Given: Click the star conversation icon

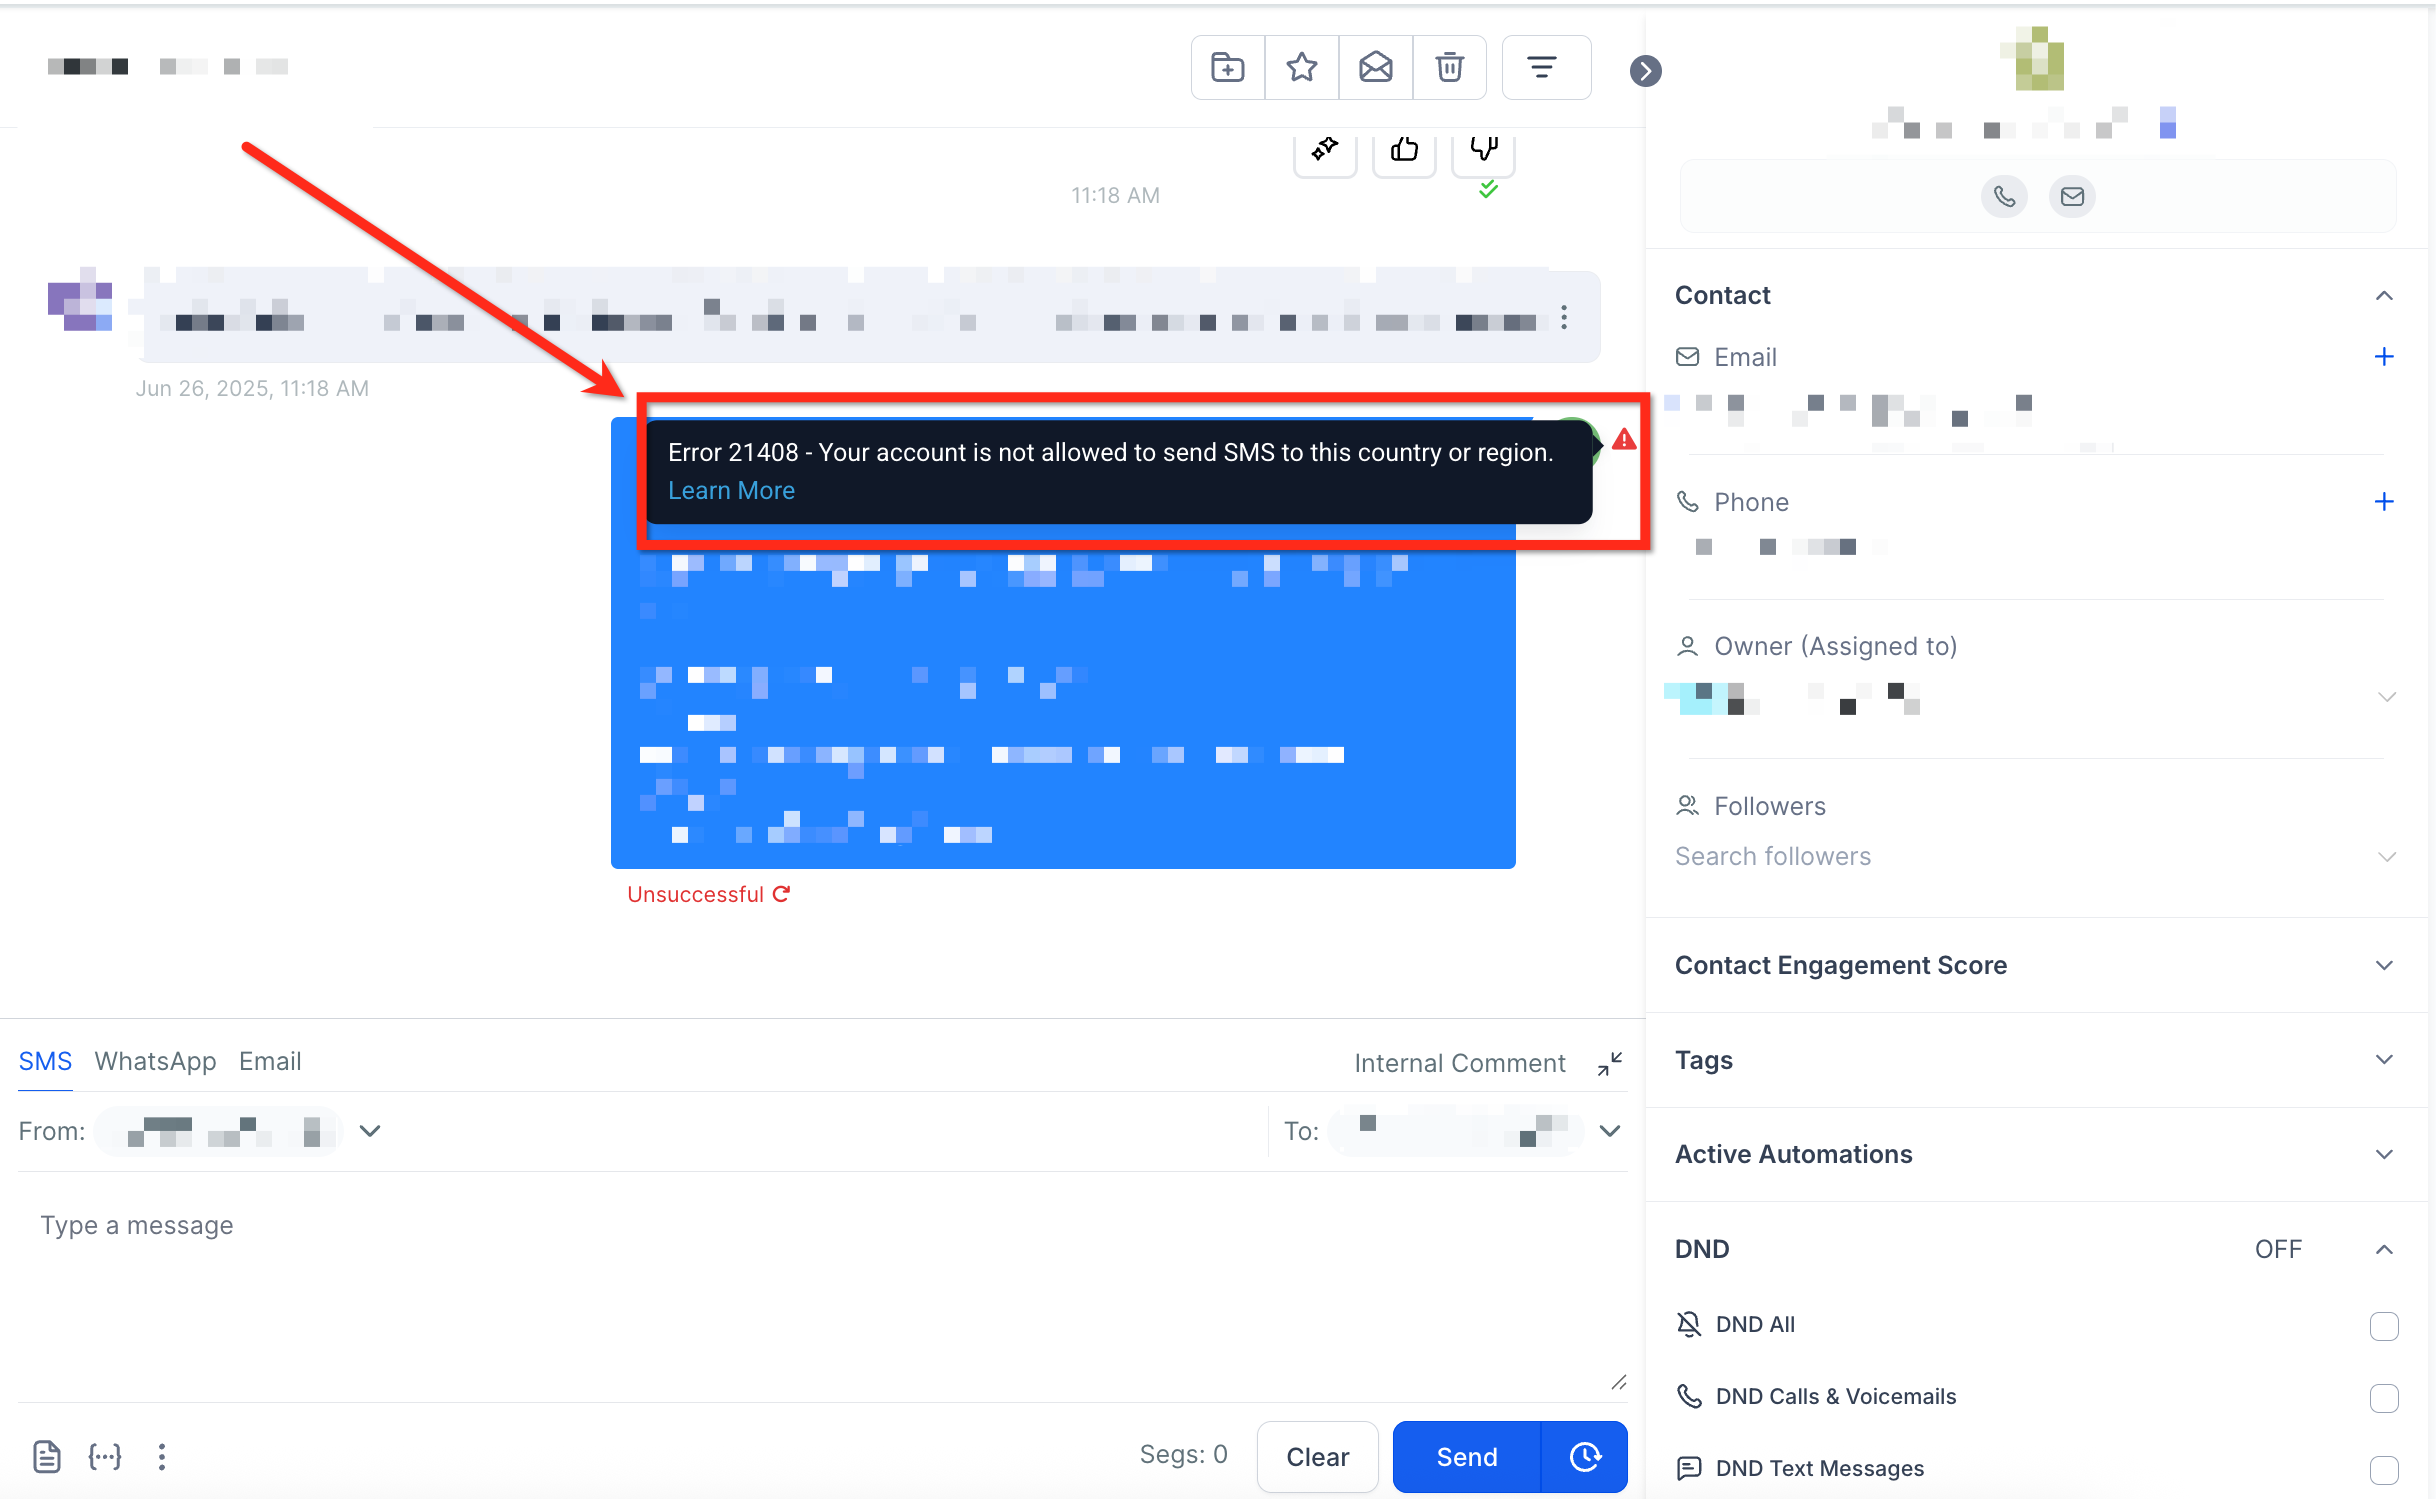Looking at the screenshot, I should click(1301, 68).
